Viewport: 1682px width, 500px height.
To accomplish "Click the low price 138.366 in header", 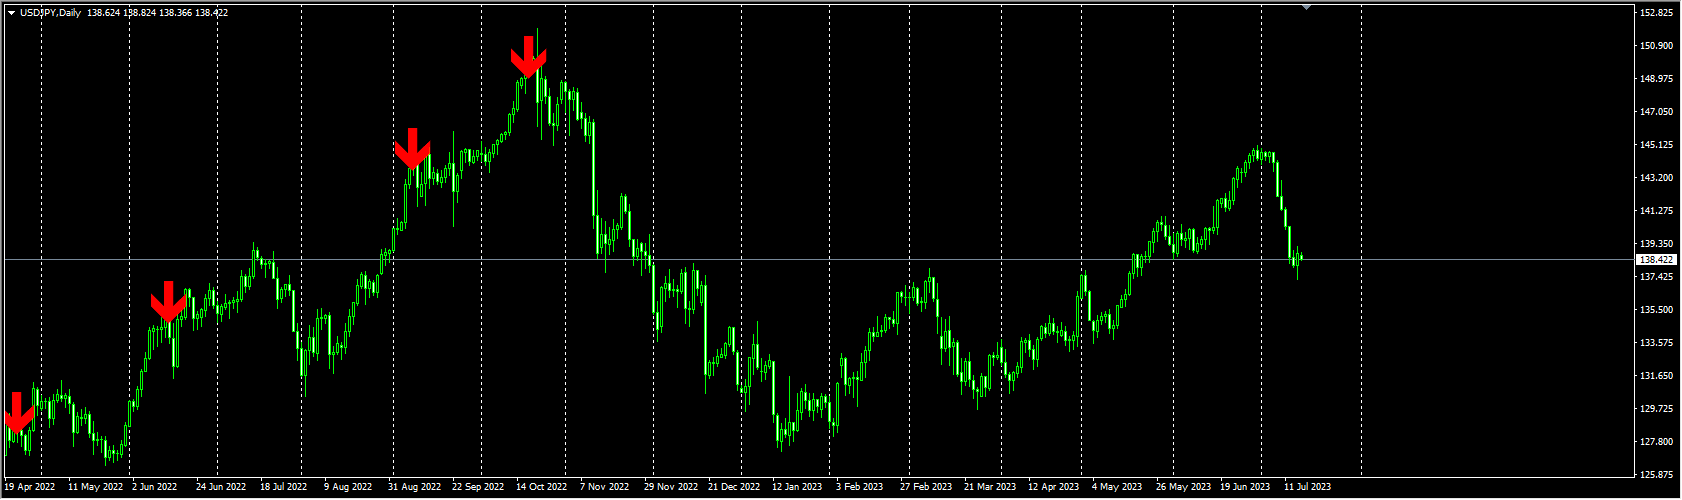I will point(176,13).
